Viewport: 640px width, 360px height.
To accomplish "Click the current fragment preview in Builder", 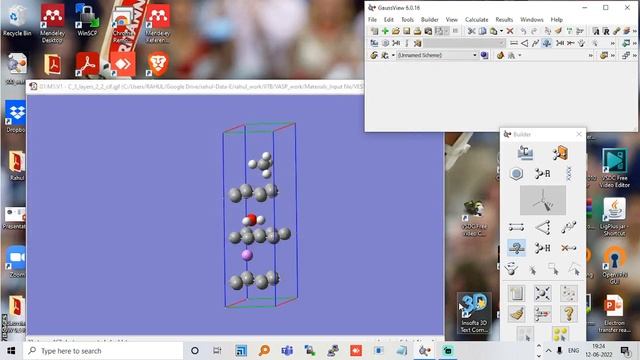I will tap(543, 200).
